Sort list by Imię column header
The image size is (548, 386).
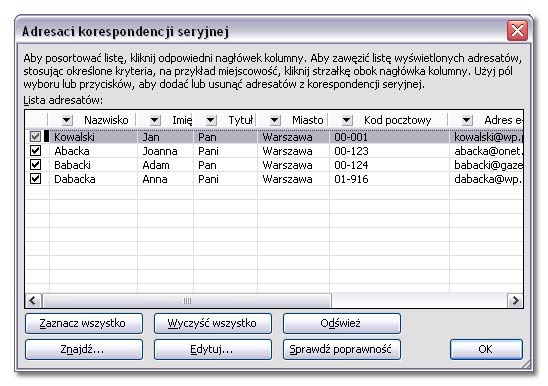[182, 120]
